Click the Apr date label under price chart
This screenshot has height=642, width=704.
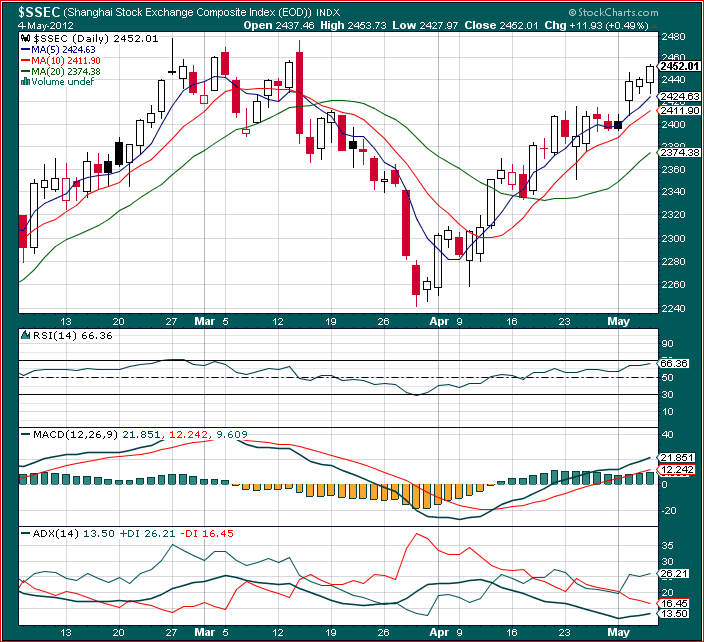[439, 321]
